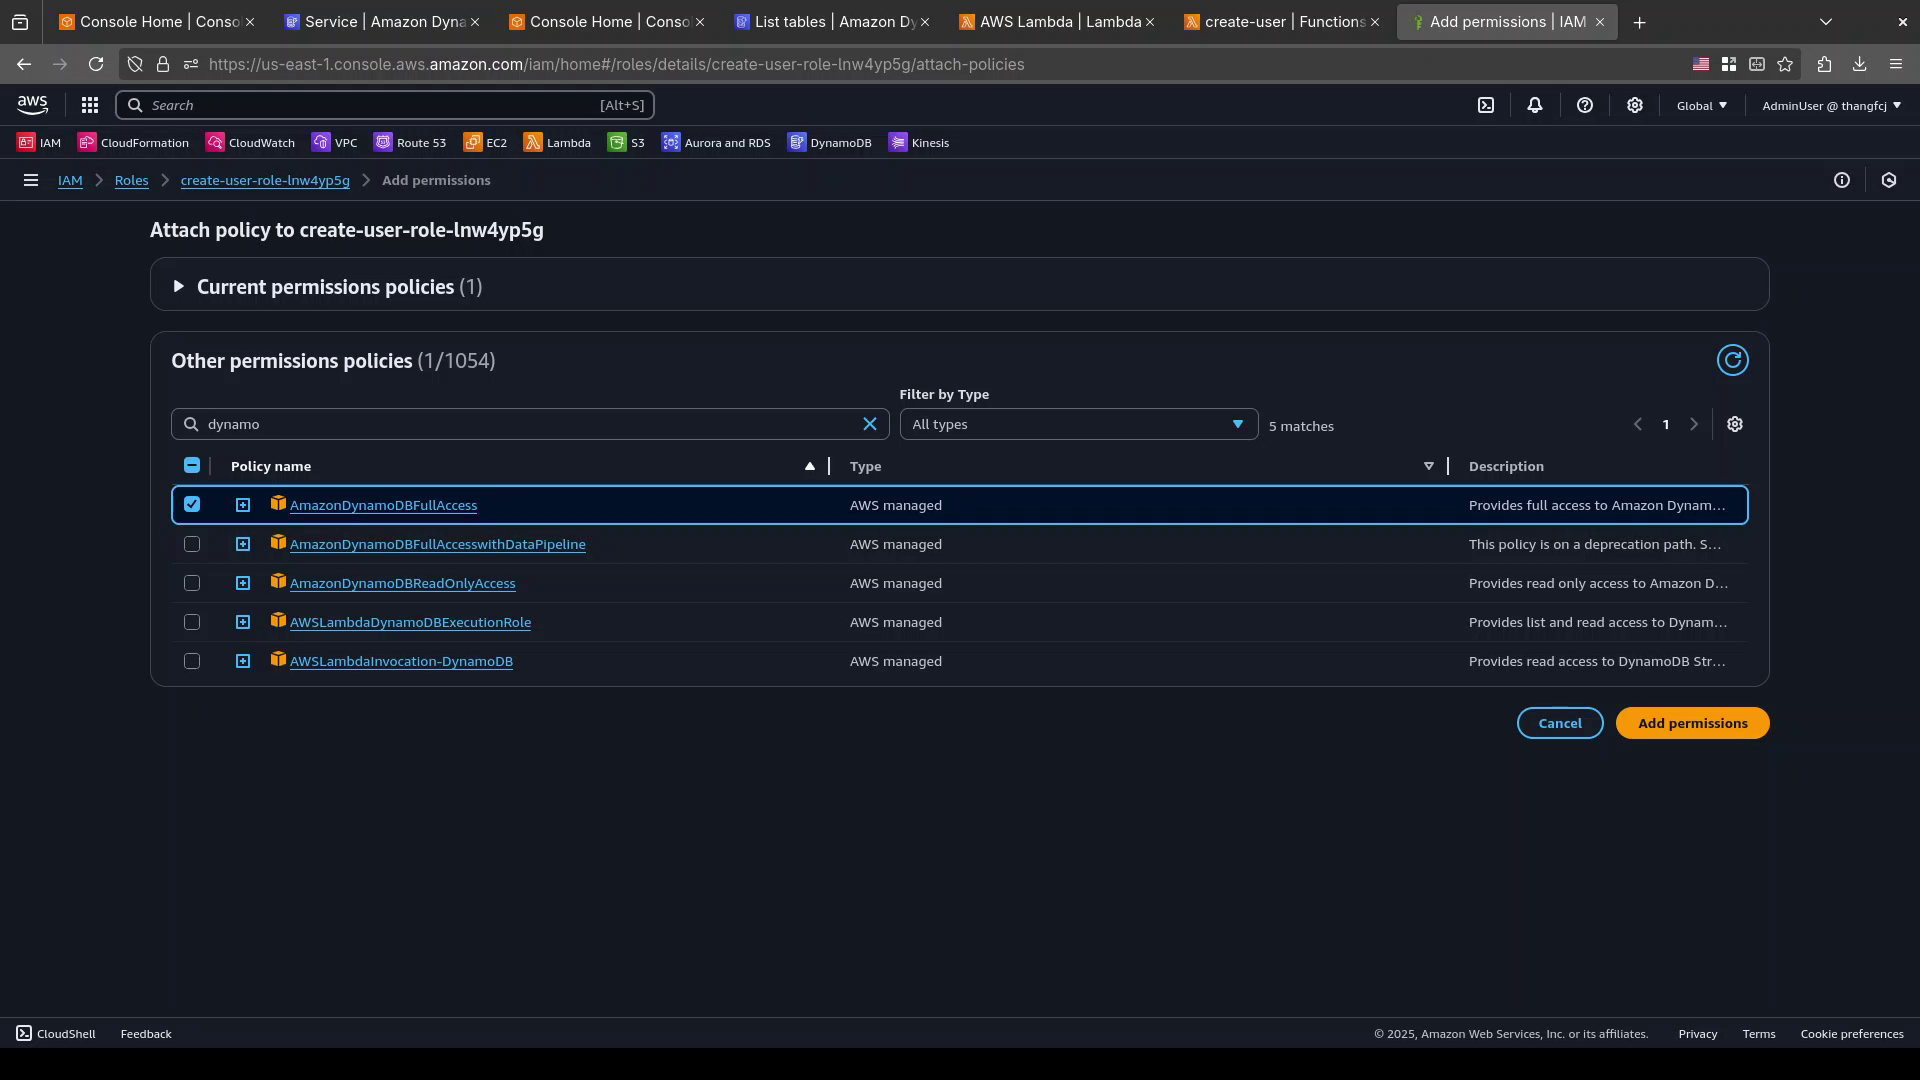This screenshot has width=1920, height=1080.
Task: Open the S3 favorites shortcut
Action: pos(626,142)
